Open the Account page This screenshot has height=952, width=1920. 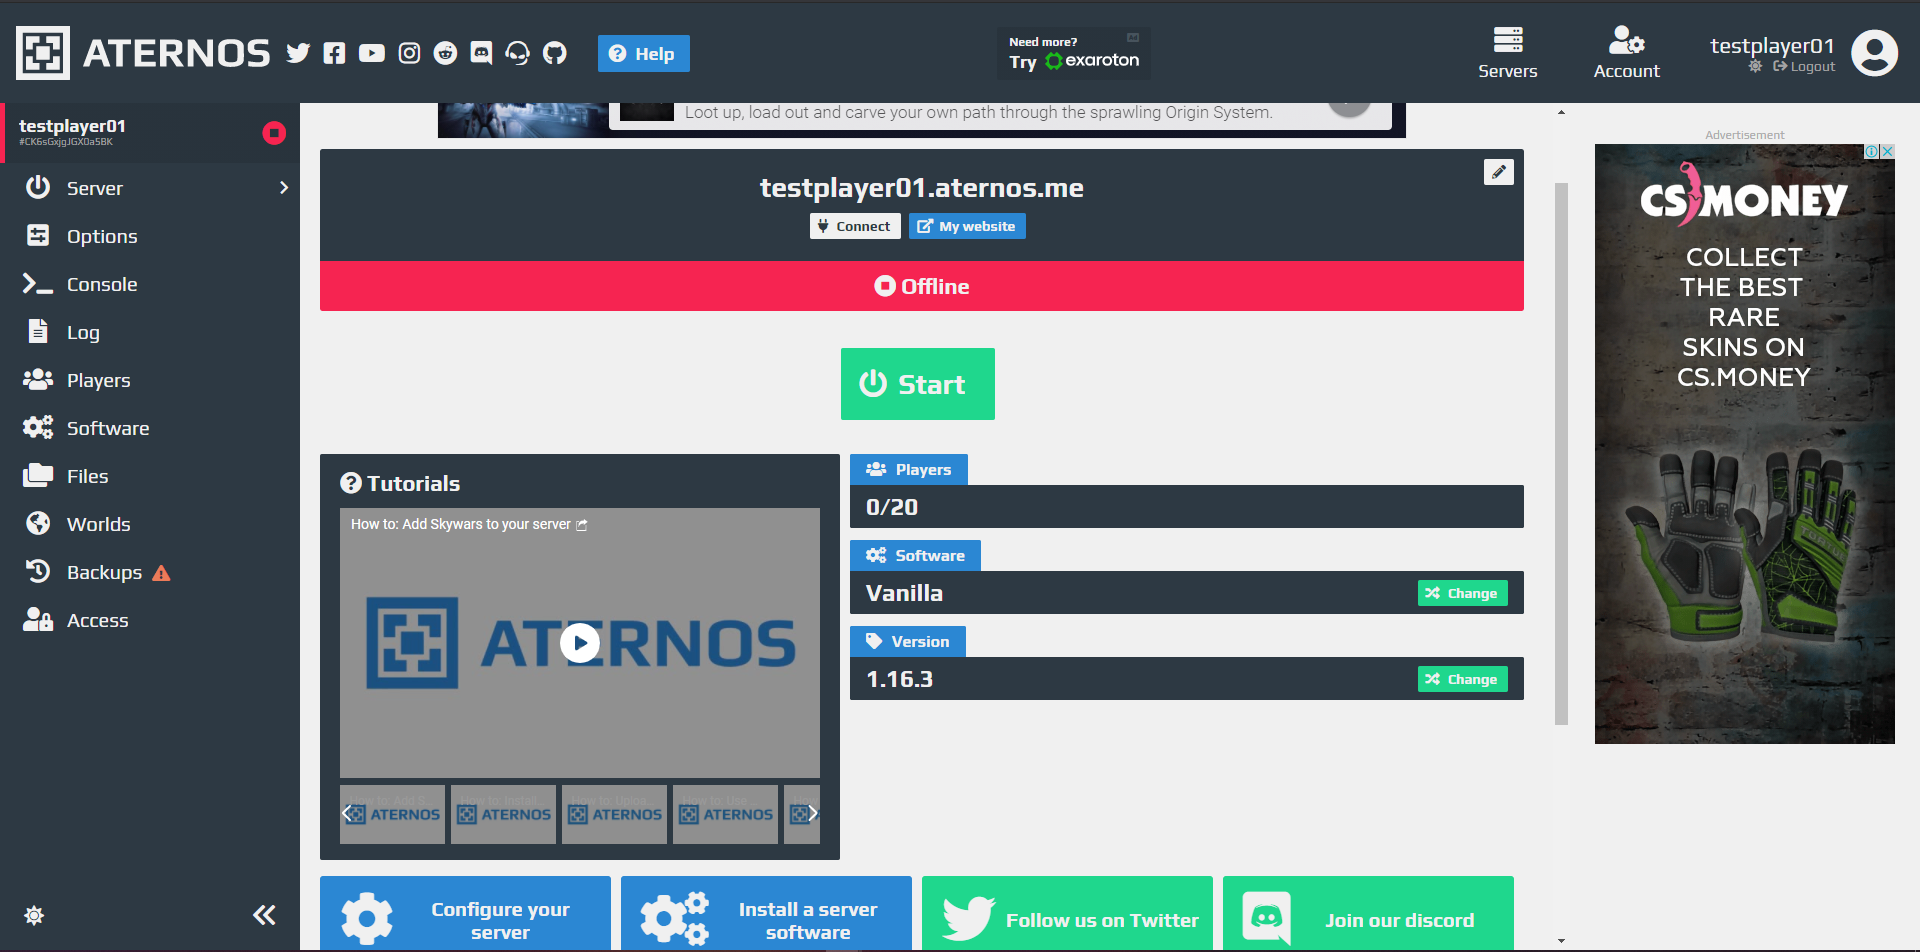1626,53
